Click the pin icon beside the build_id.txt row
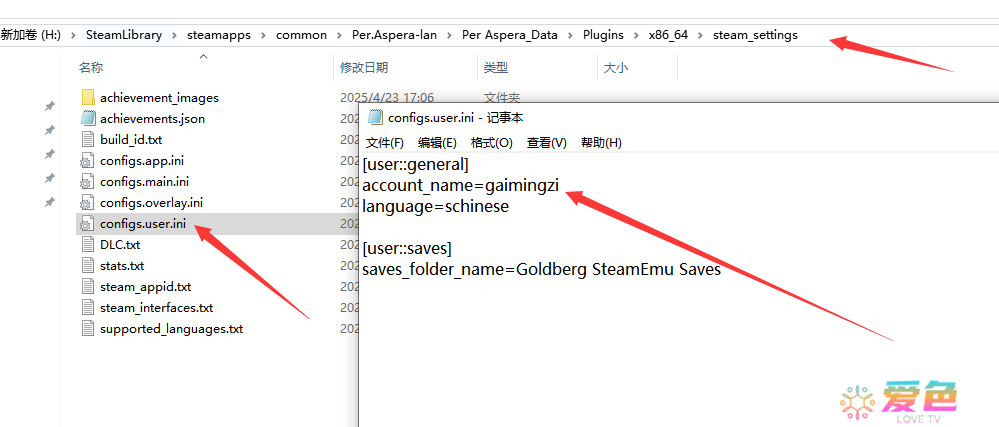This screenshot has height=427, width=999. click(x=49, y=154)
